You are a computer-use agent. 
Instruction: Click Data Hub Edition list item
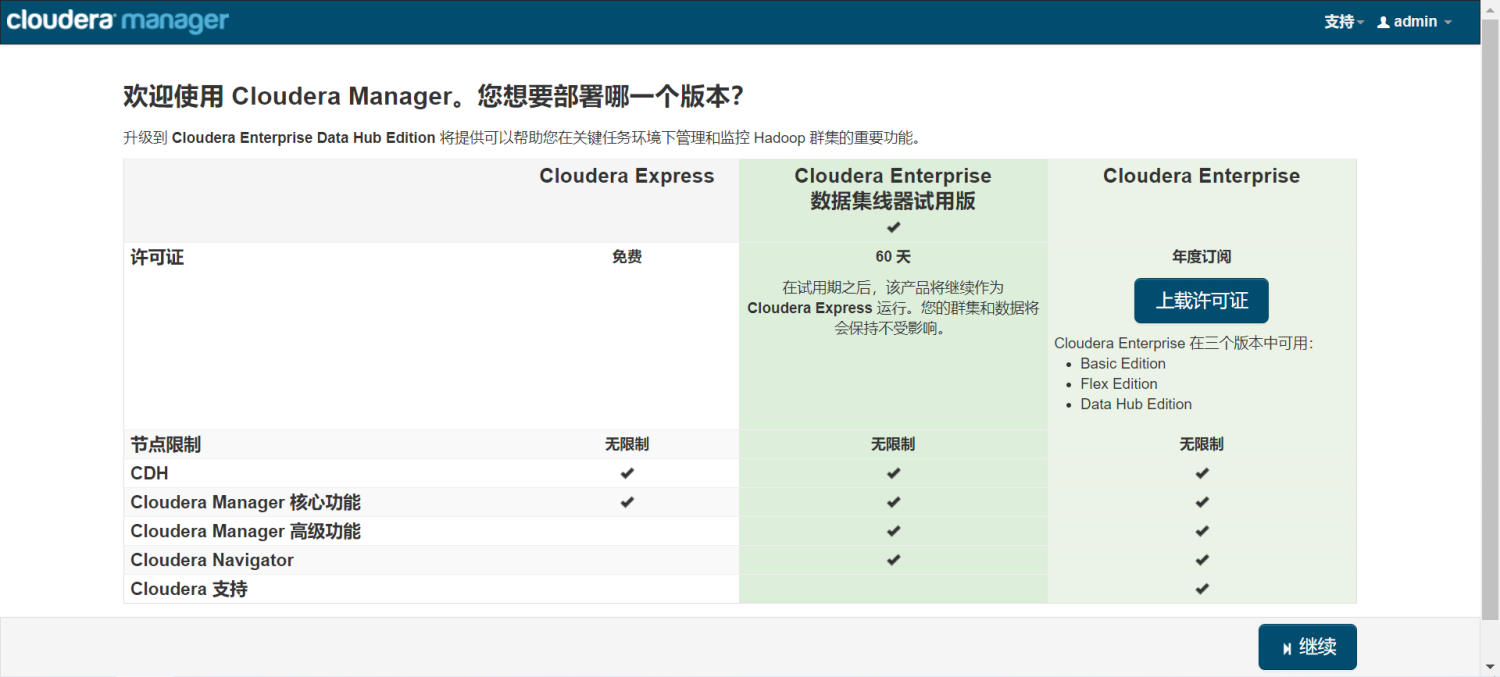pos(1136,404)
